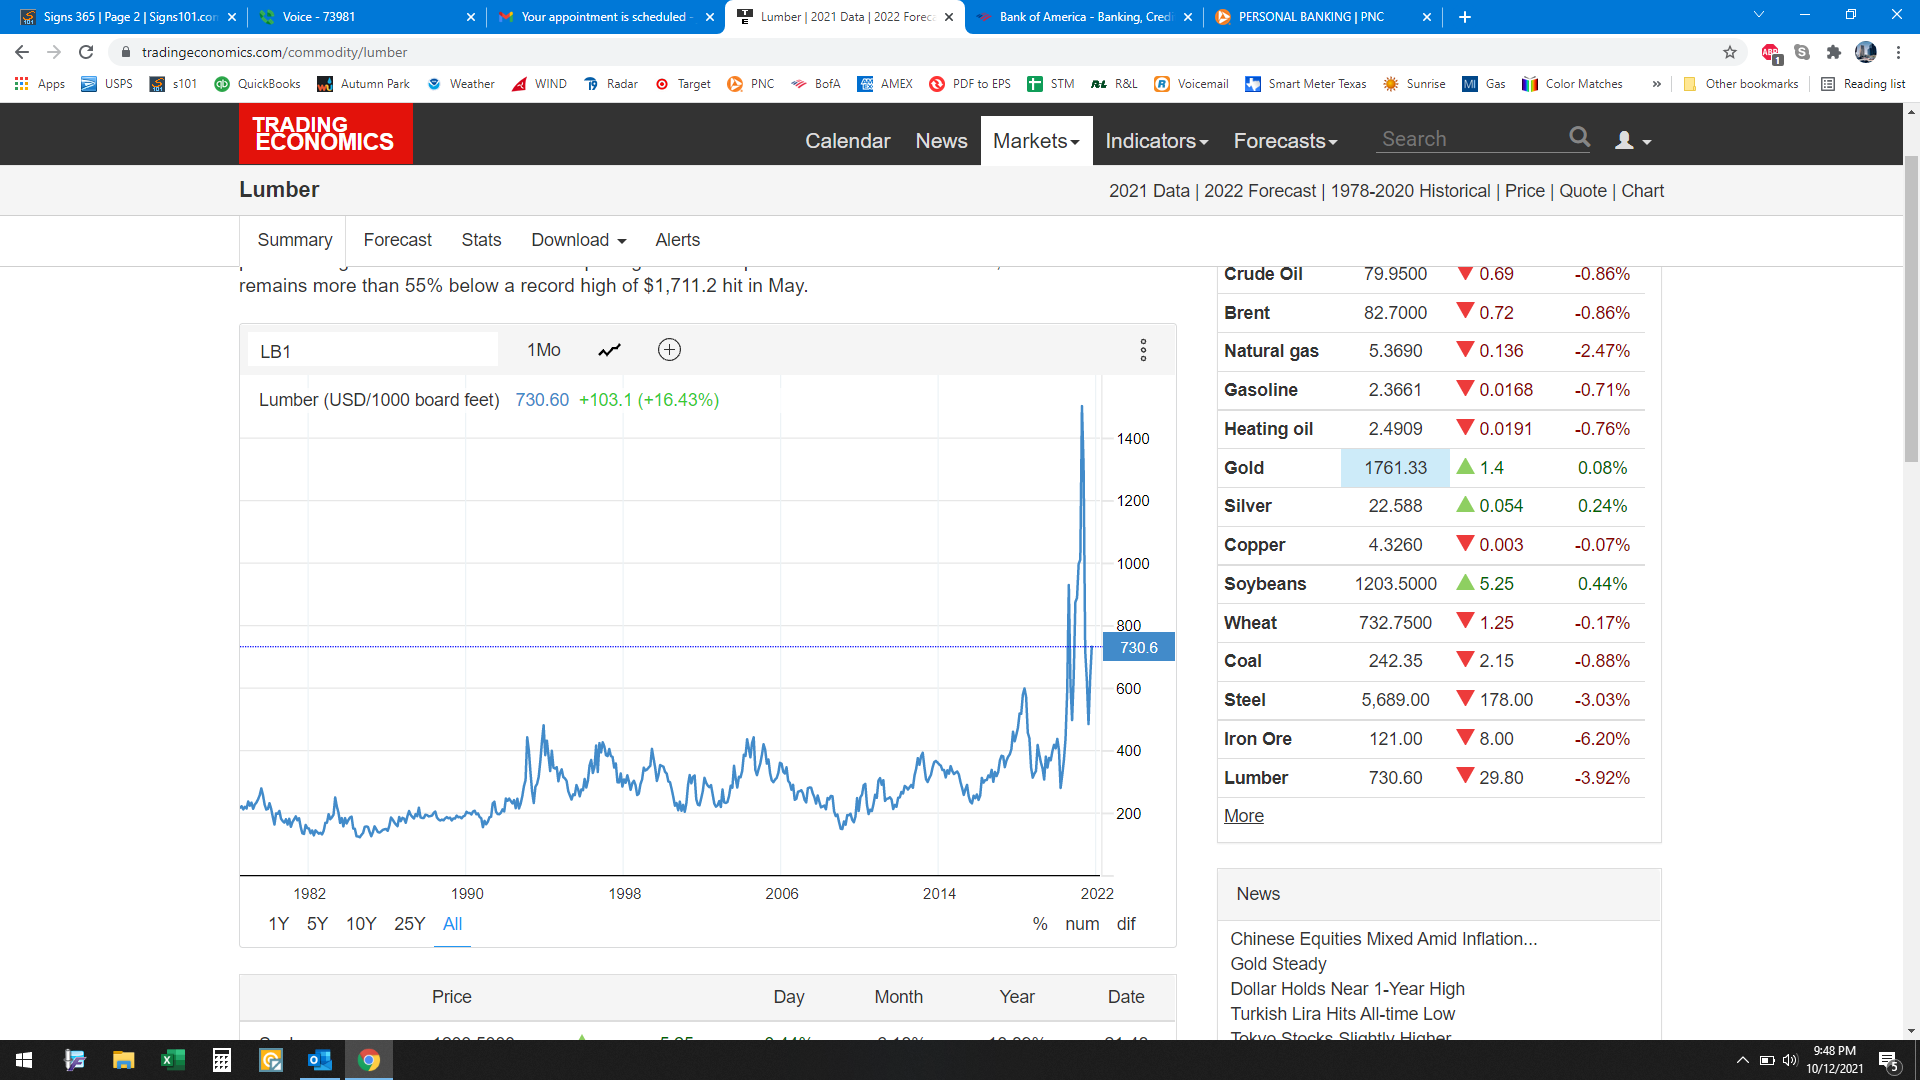Open the Color Matches bookmark
The image size is (1920, 1080).
coord(1572,84)
